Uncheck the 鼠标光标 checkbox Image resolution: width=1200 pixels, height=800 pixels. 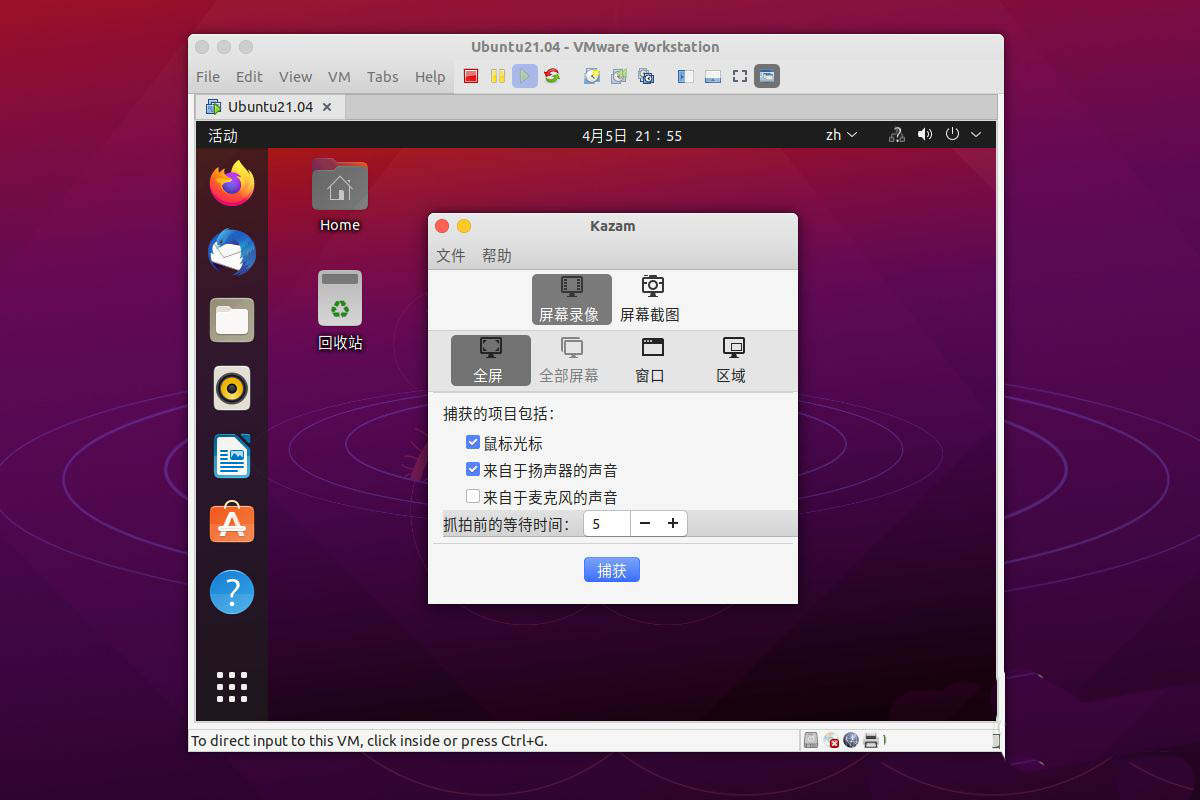(x=473, y=442)
